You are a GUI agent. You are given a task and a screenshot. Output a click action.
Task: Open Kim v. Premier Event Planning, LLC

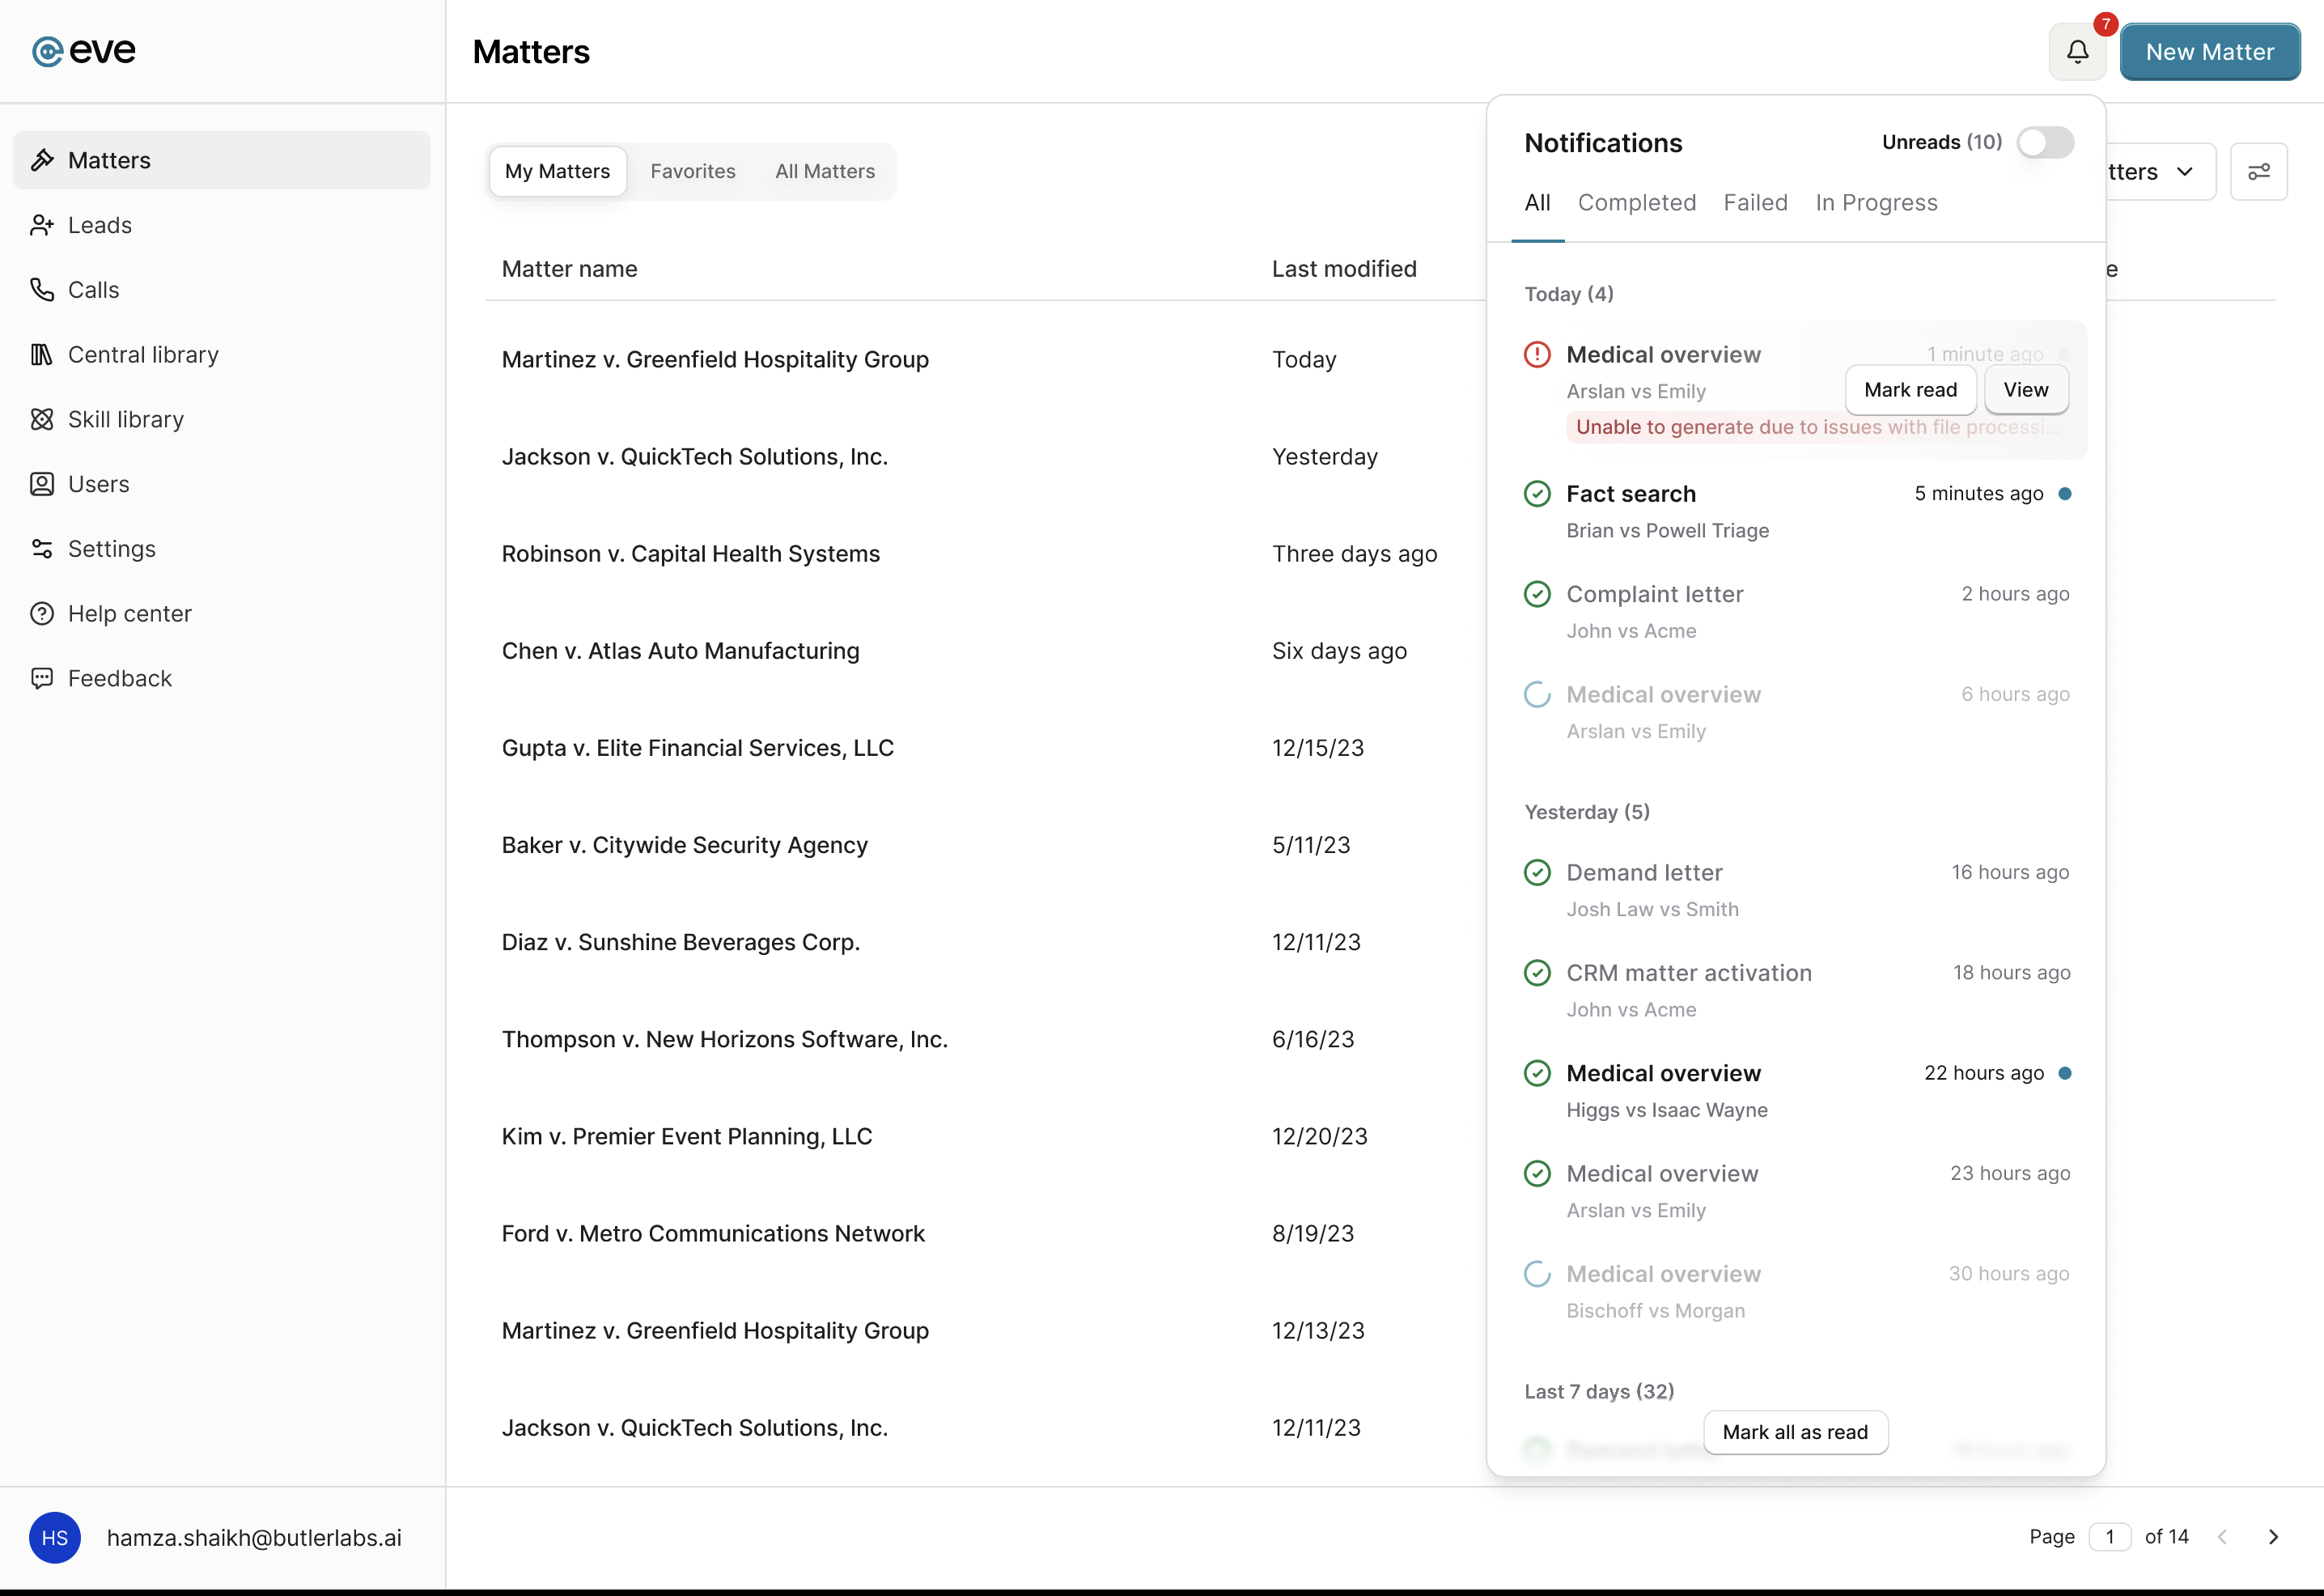click(687, 1136)
